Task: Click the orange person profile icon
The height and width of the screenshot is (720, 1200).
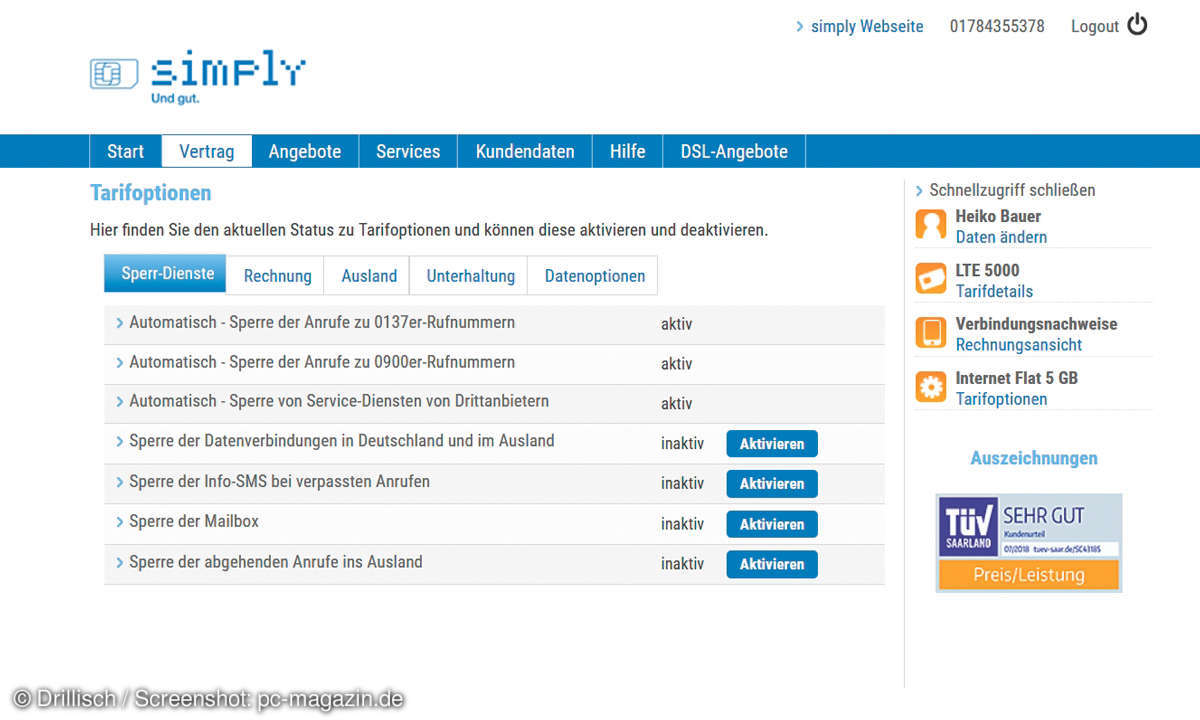Action: click(930, 225)
